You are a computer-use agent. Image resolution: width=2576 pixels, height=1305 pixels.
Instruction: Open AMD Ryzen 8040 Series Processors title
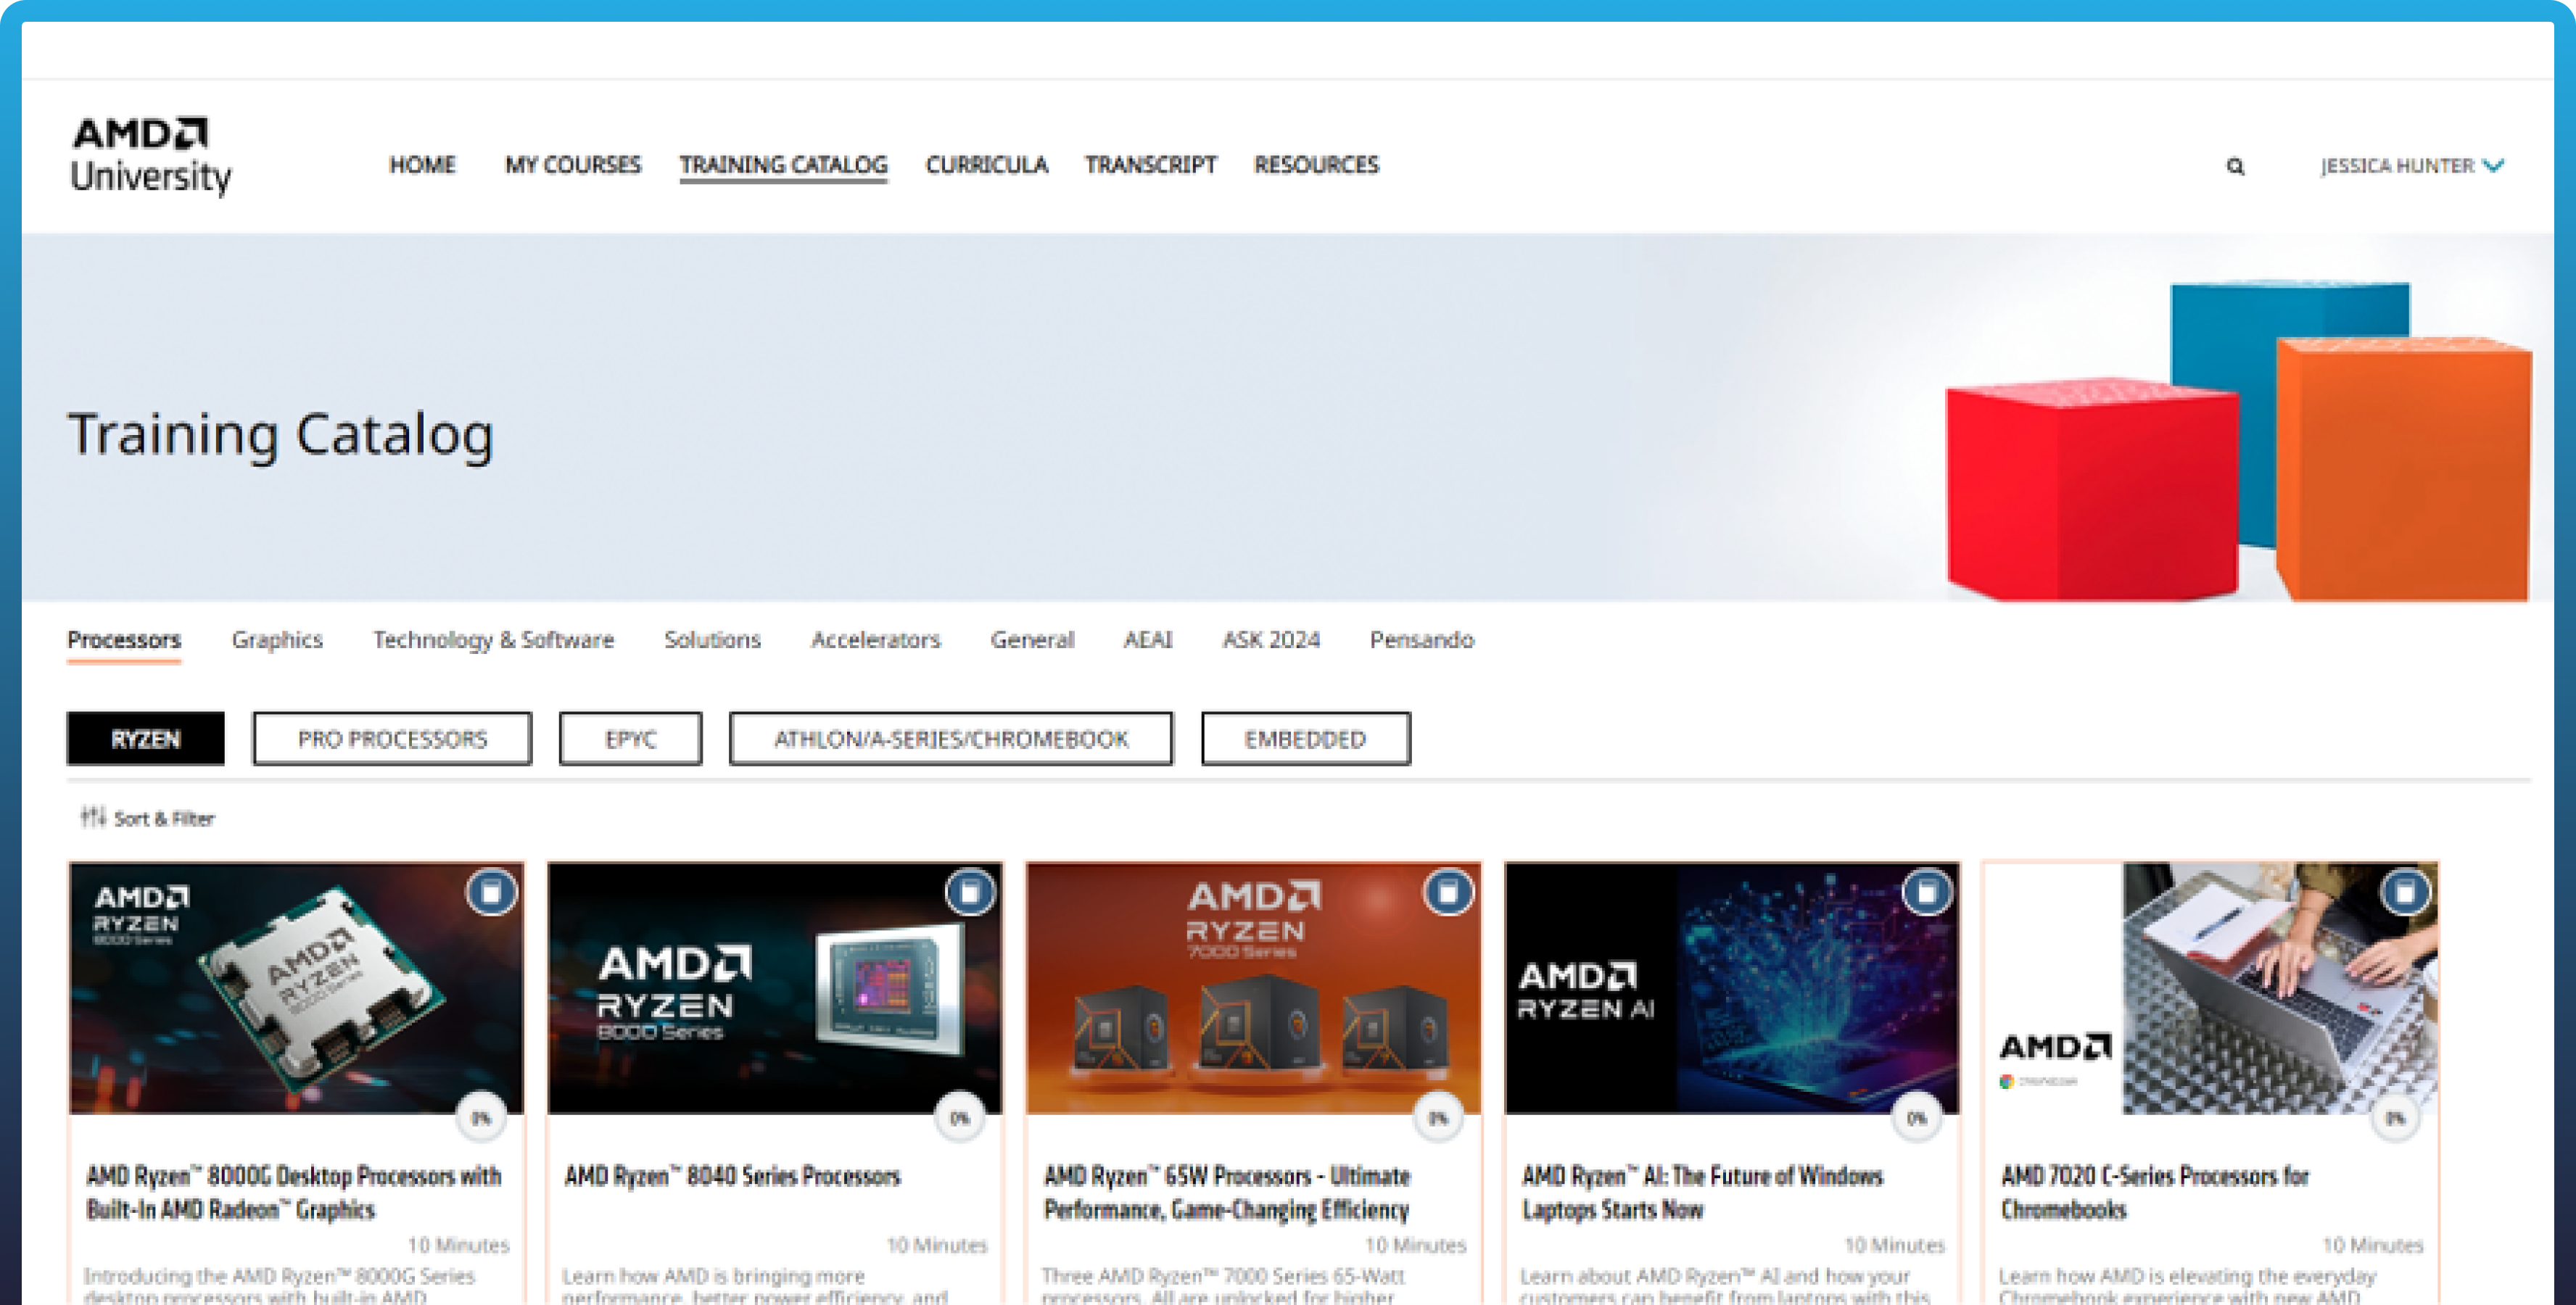coord(732,1176)
